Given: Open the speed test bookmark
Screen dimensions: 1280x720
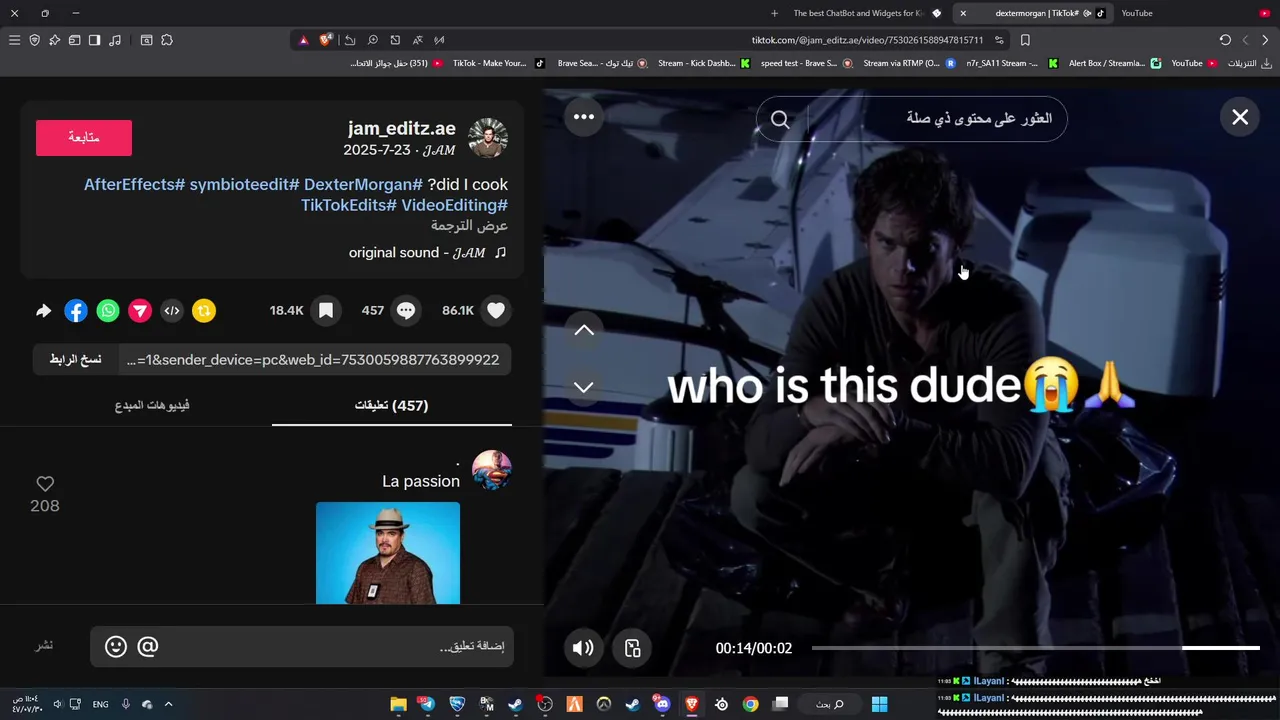Looking at the screenshot, I should 806,63.
